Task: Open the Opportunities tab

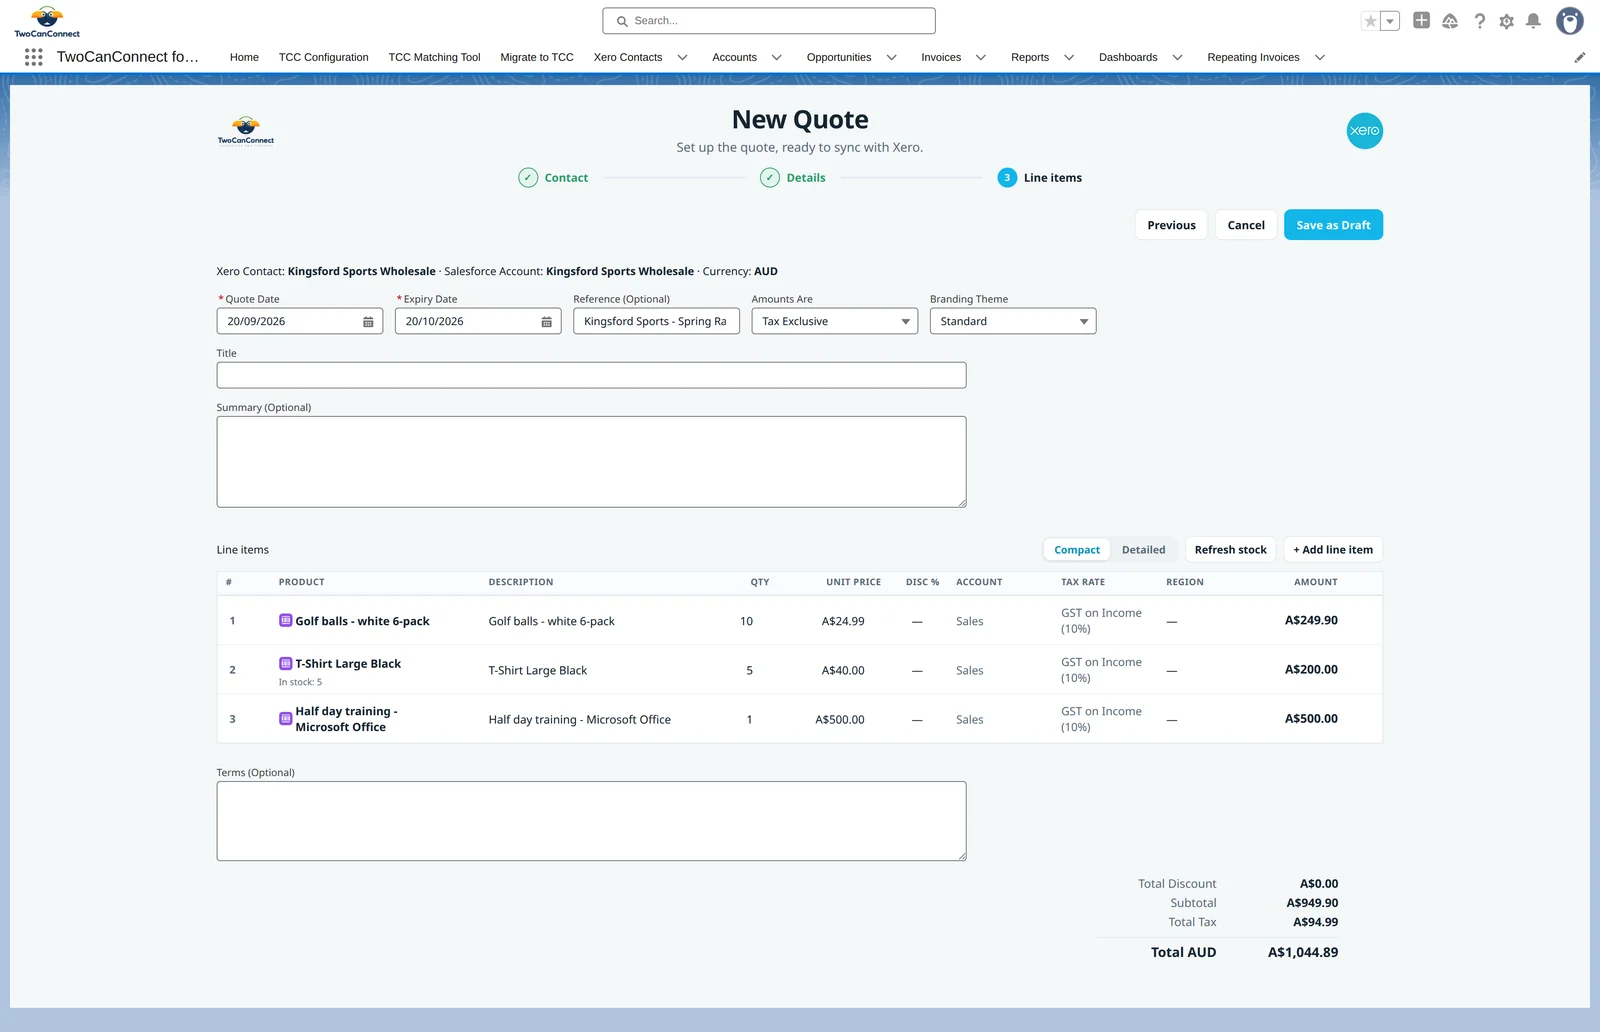Action: pos(839,58)
